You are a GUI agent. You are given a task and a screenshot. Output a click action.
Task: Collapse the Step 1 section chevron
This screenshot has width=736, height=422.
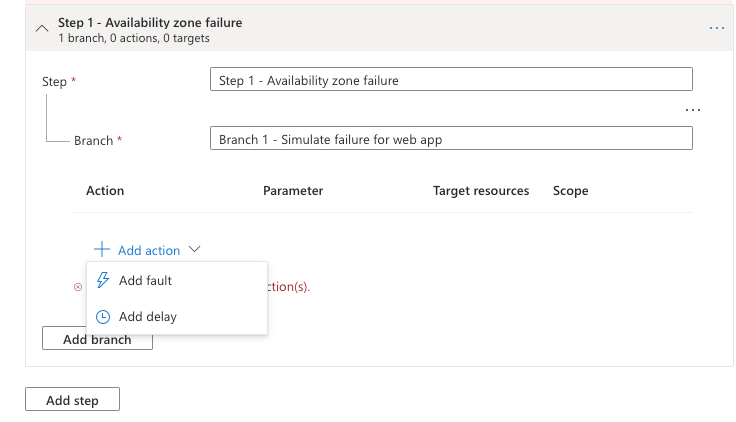coord(41,28)
